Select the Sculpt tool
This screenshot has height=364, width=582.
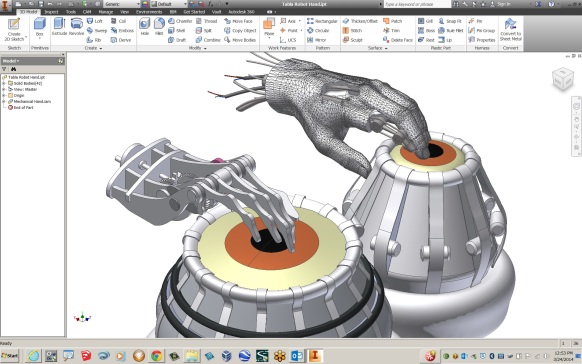(x=353, y=40)
